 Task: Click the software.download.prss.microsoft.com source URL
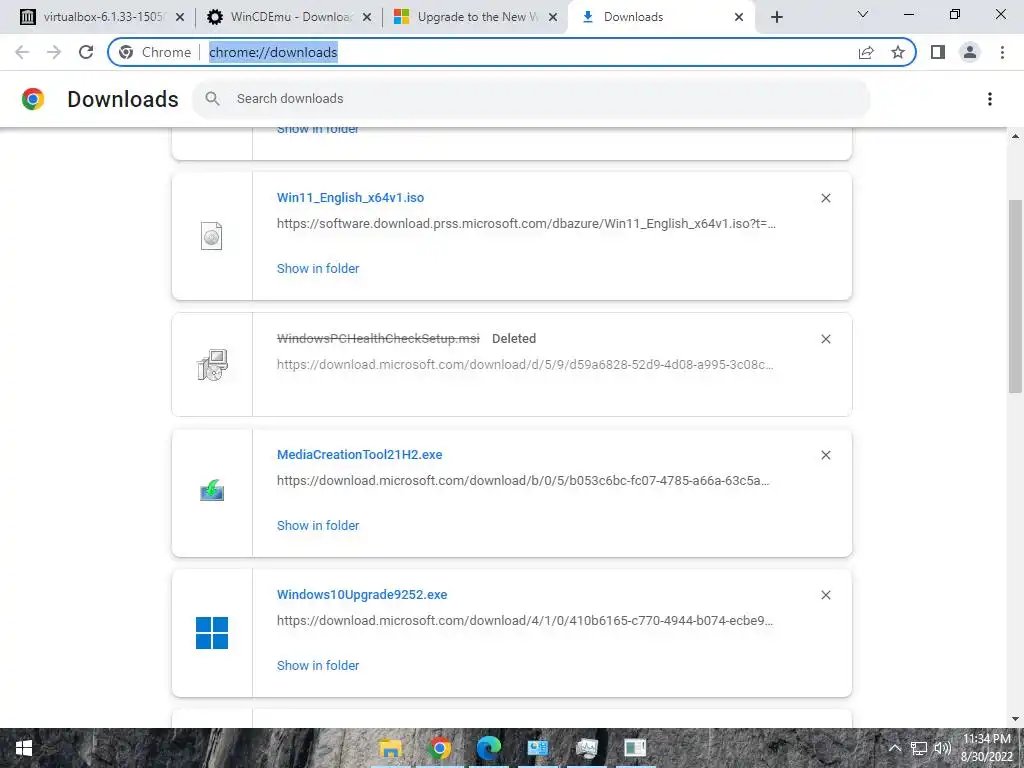[x=526, y=224]
